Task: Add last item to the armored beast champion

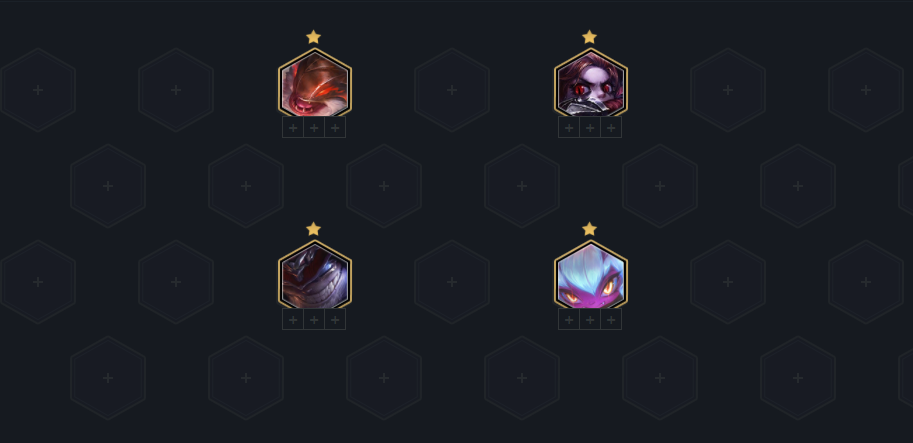Action: 335,320
